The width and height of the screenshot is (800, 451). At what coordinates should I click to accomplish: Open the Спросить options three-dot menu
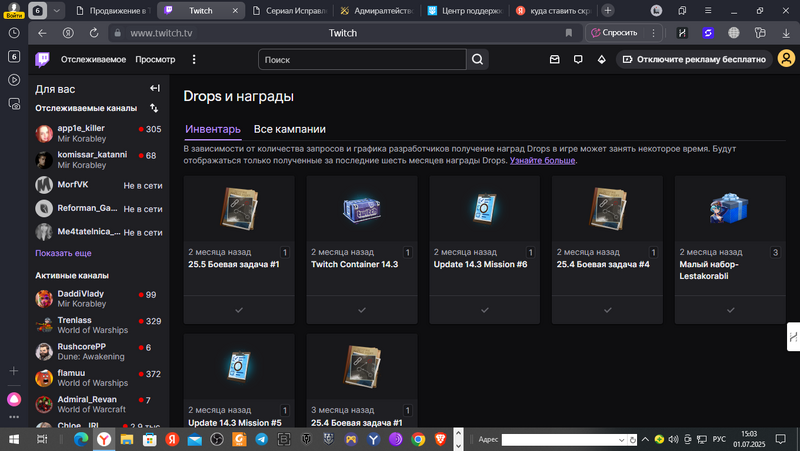click(653, 33)
